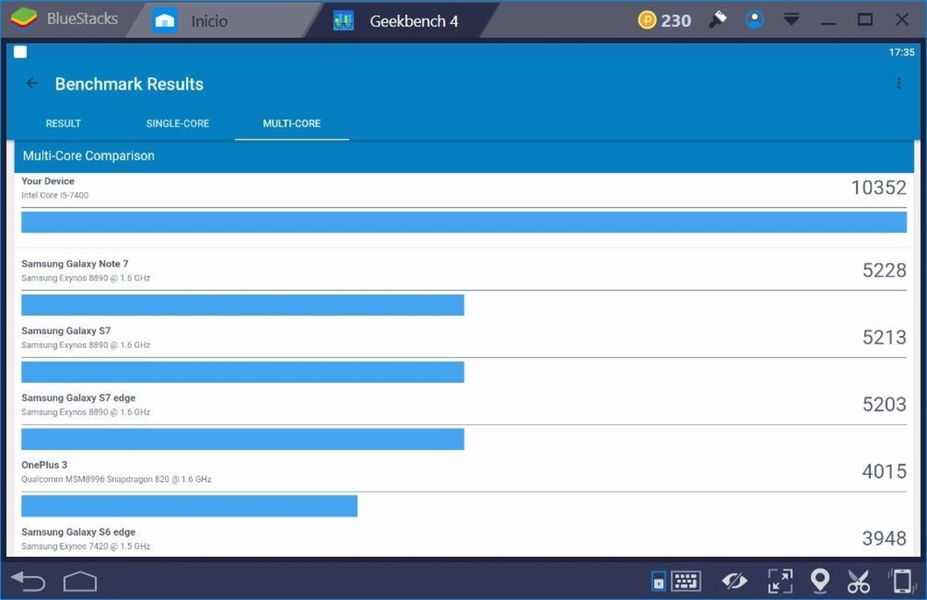Toggle the eye visibility icon
The width and height of the screenshot is (927, 600).
(x=734, y=581)
